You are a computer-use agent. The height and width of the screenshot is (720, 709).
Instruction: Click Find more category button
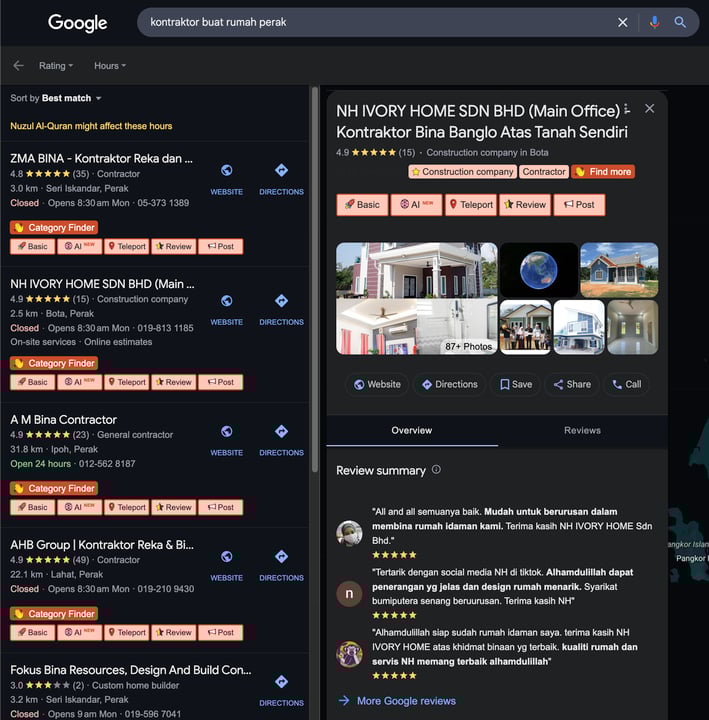603,172
